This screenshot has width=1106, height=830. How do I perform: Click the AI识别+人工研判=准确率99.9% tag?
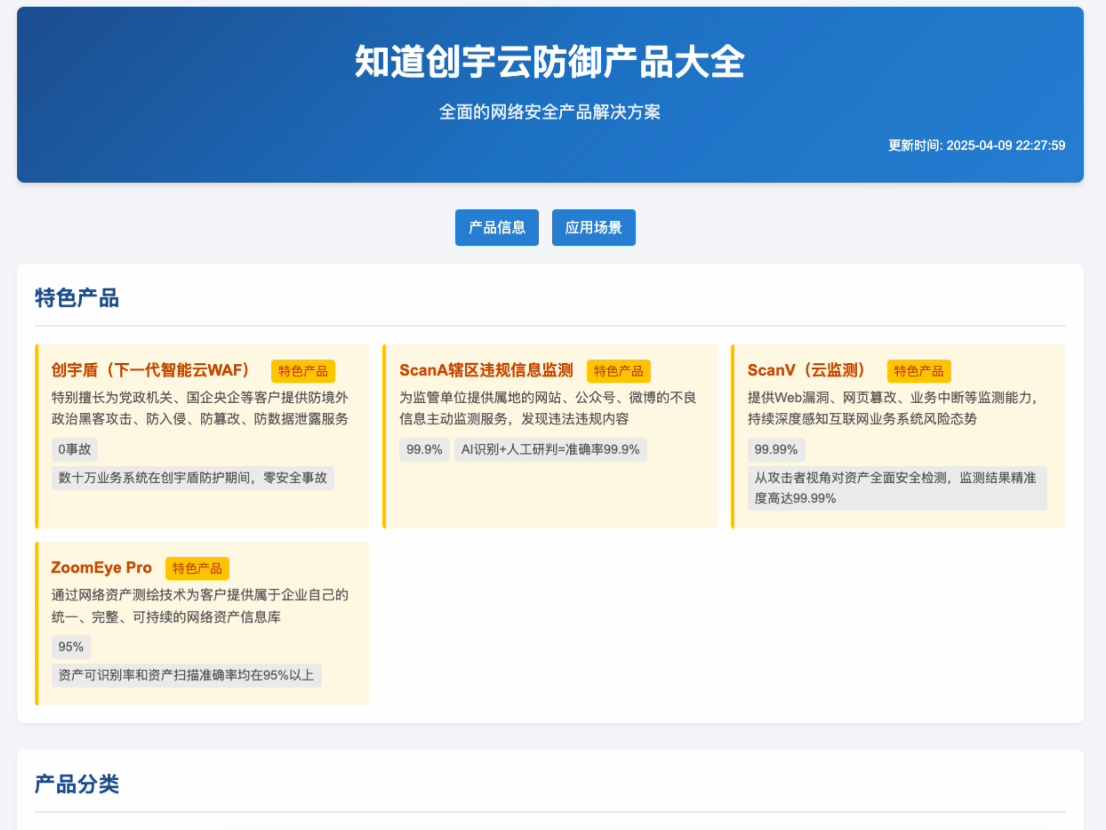click(x=550, y=449)
